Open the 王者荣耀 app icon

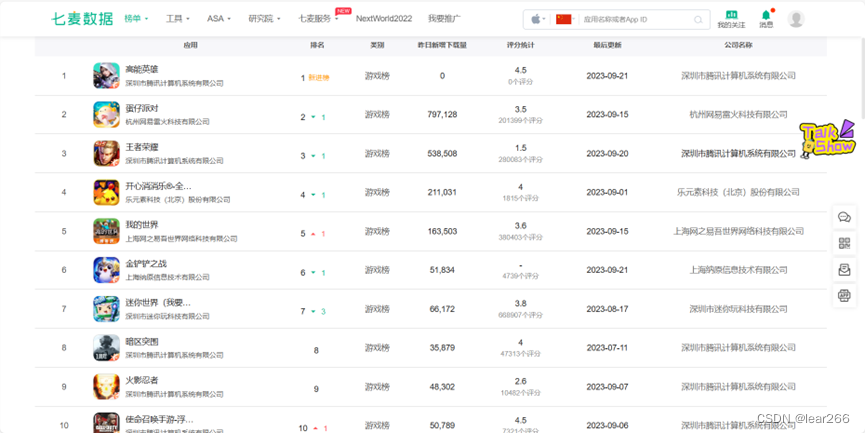(106, 153)
